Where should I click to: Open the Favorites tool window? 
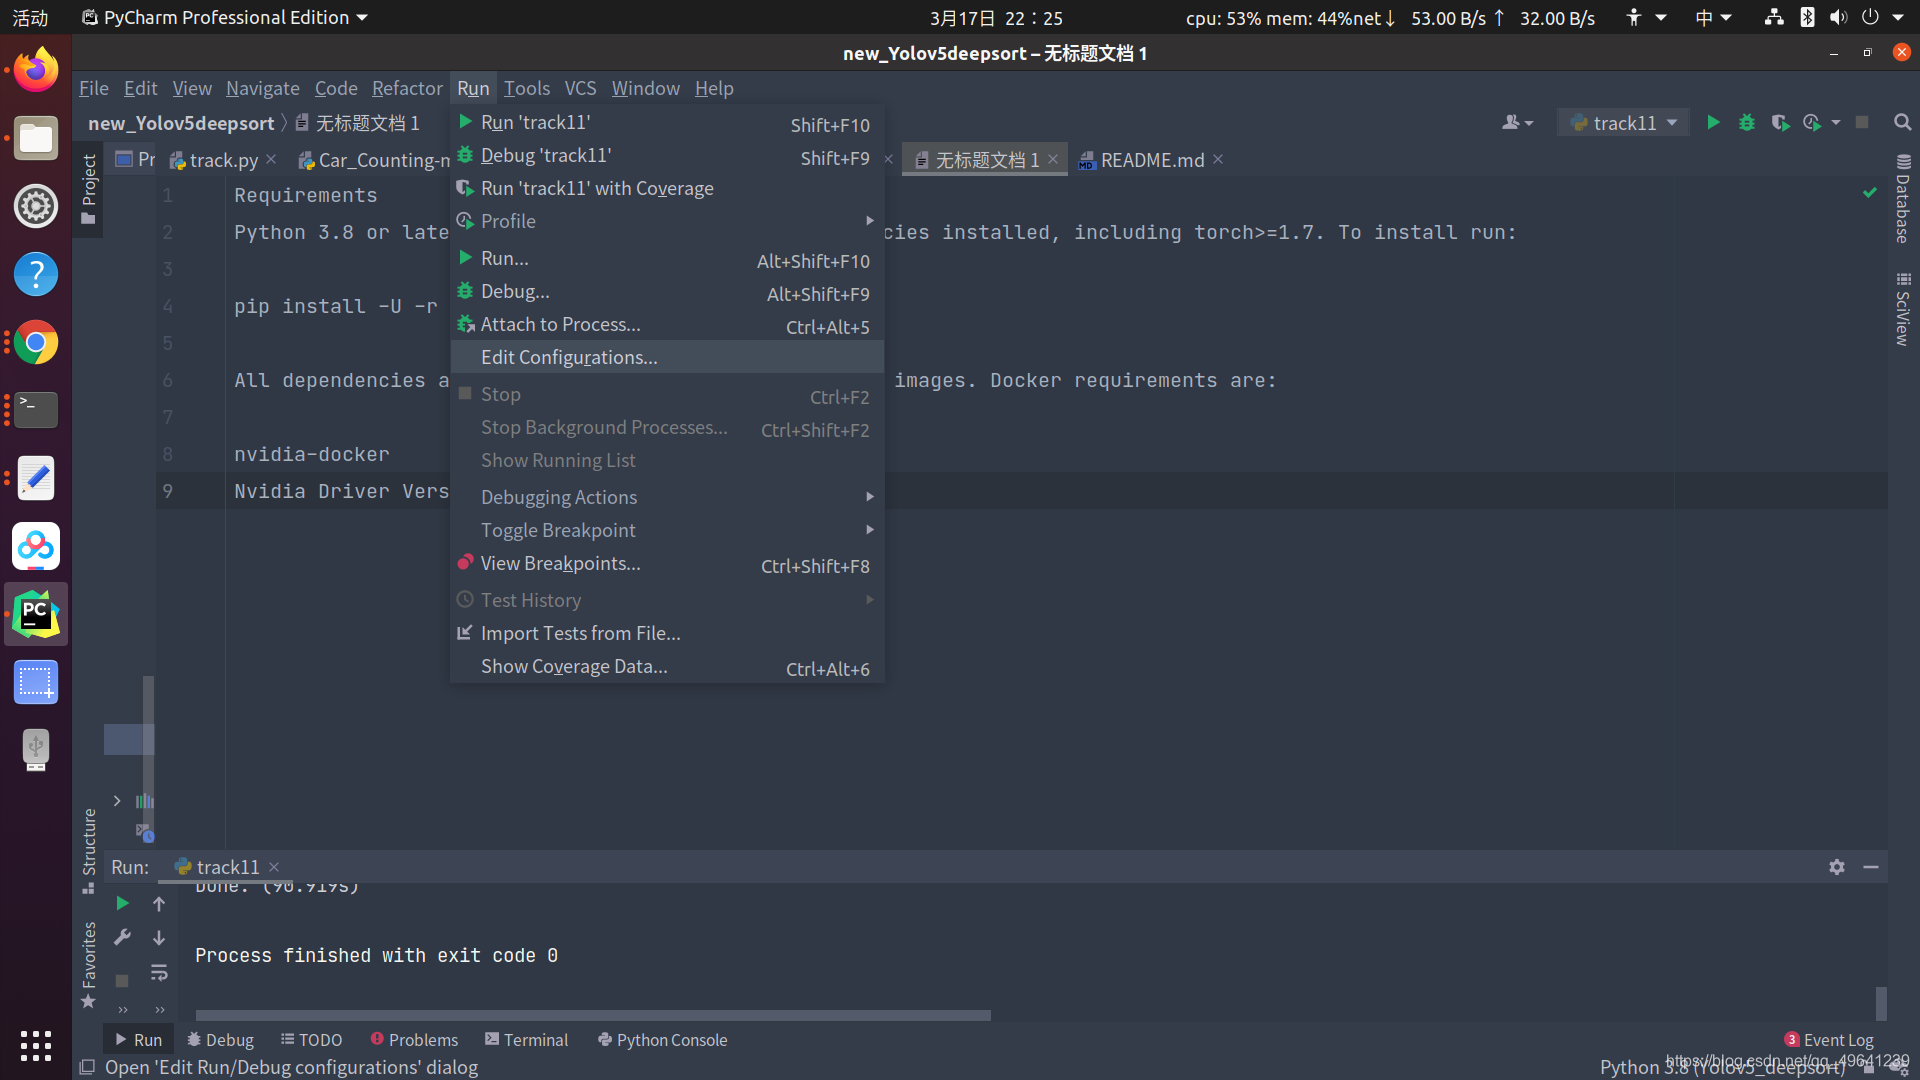(x=89, y=965)
